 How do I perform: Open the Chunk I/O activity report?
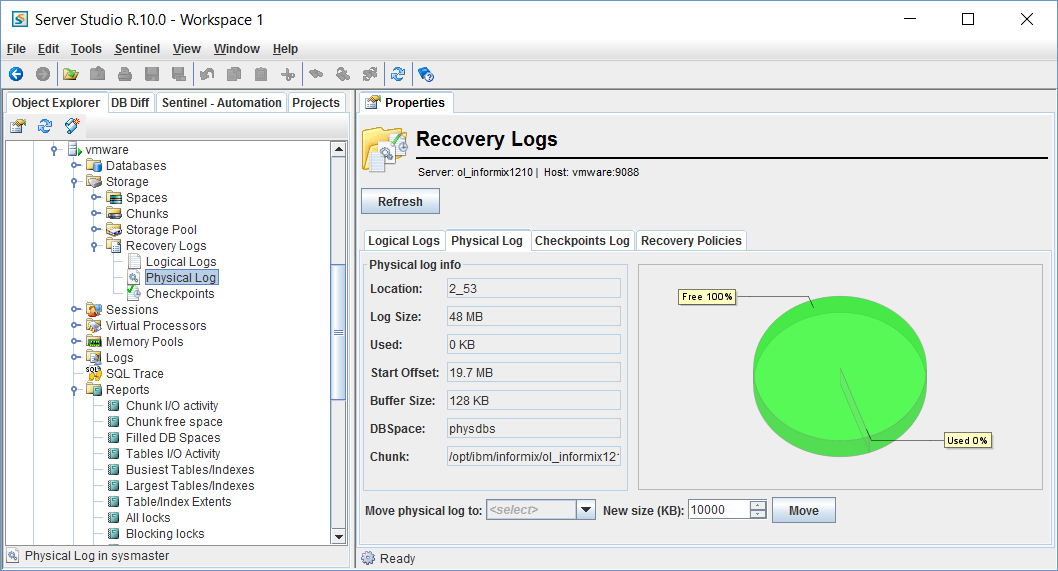[171, 406]
